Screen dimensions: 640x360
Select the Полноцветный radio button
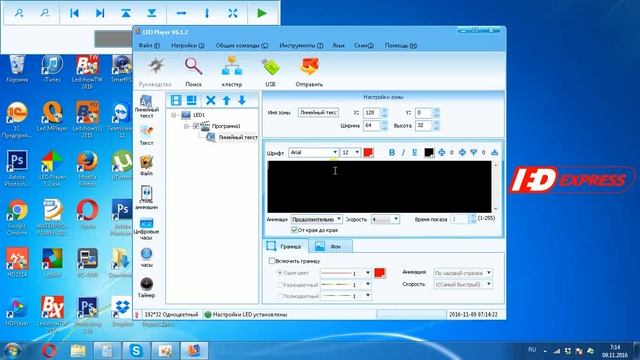click(x=280, y=296)
